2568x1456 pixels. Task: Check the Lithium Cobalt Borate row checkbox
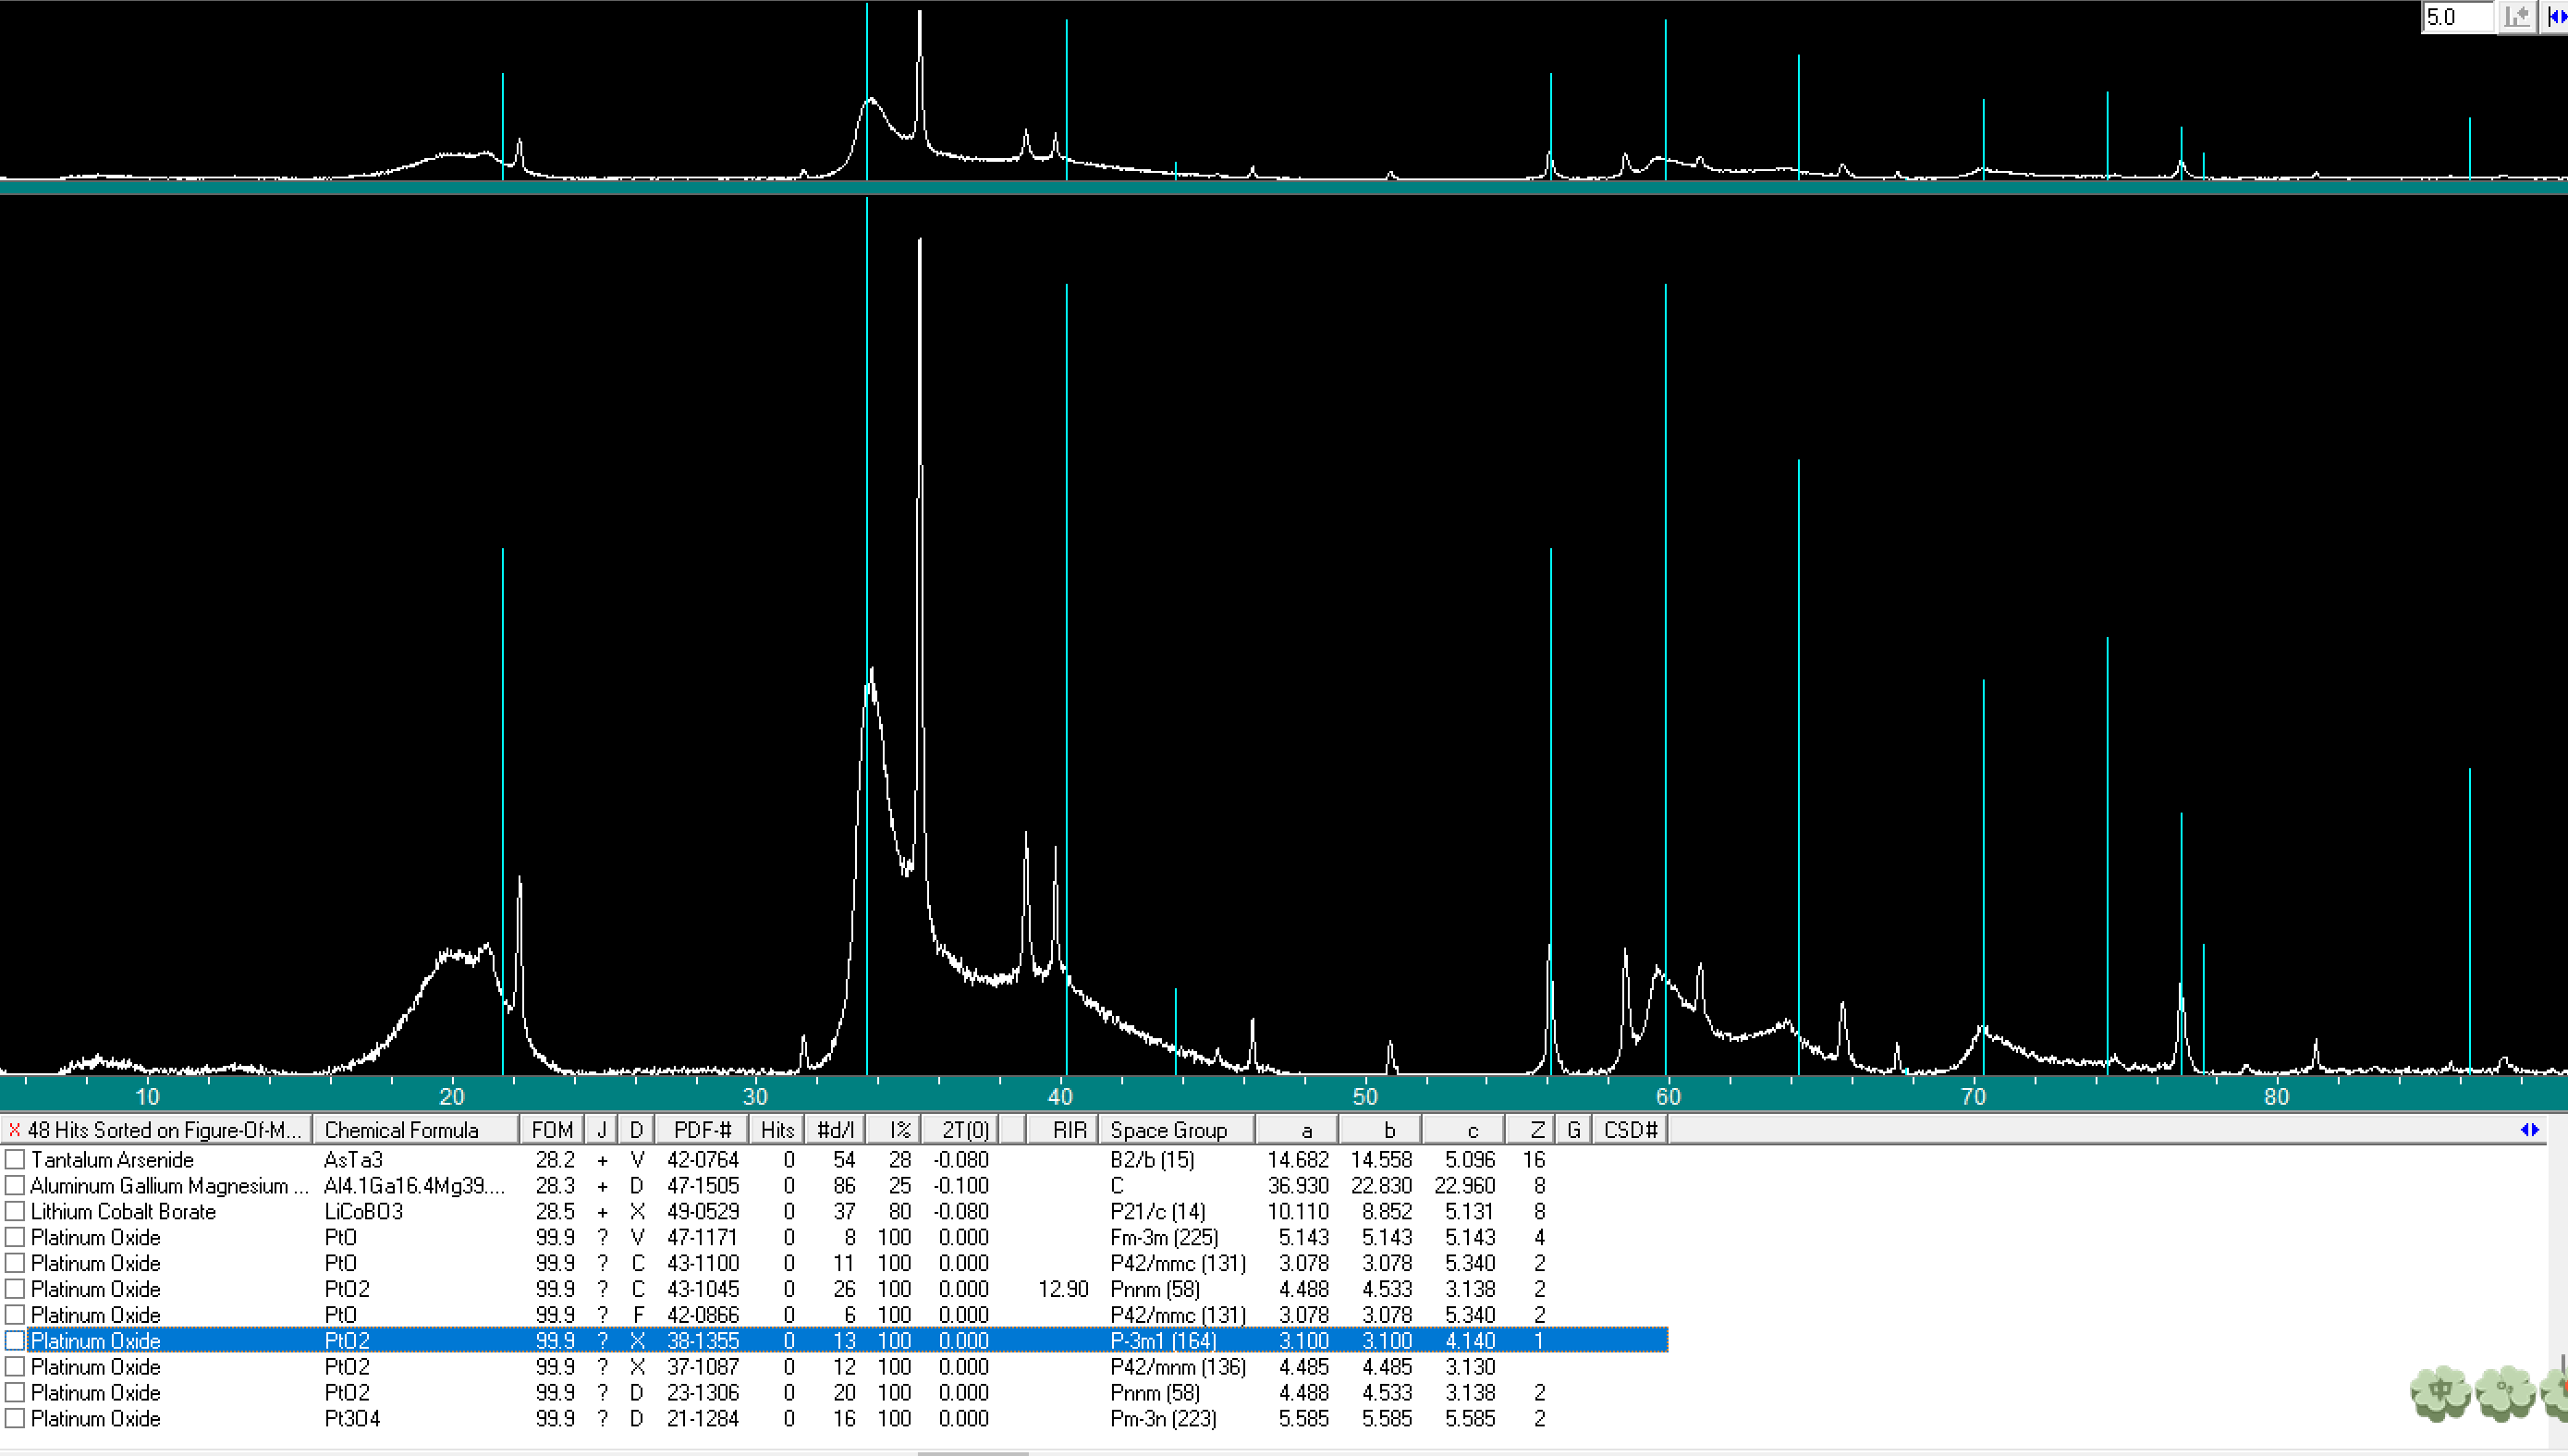15,1211
